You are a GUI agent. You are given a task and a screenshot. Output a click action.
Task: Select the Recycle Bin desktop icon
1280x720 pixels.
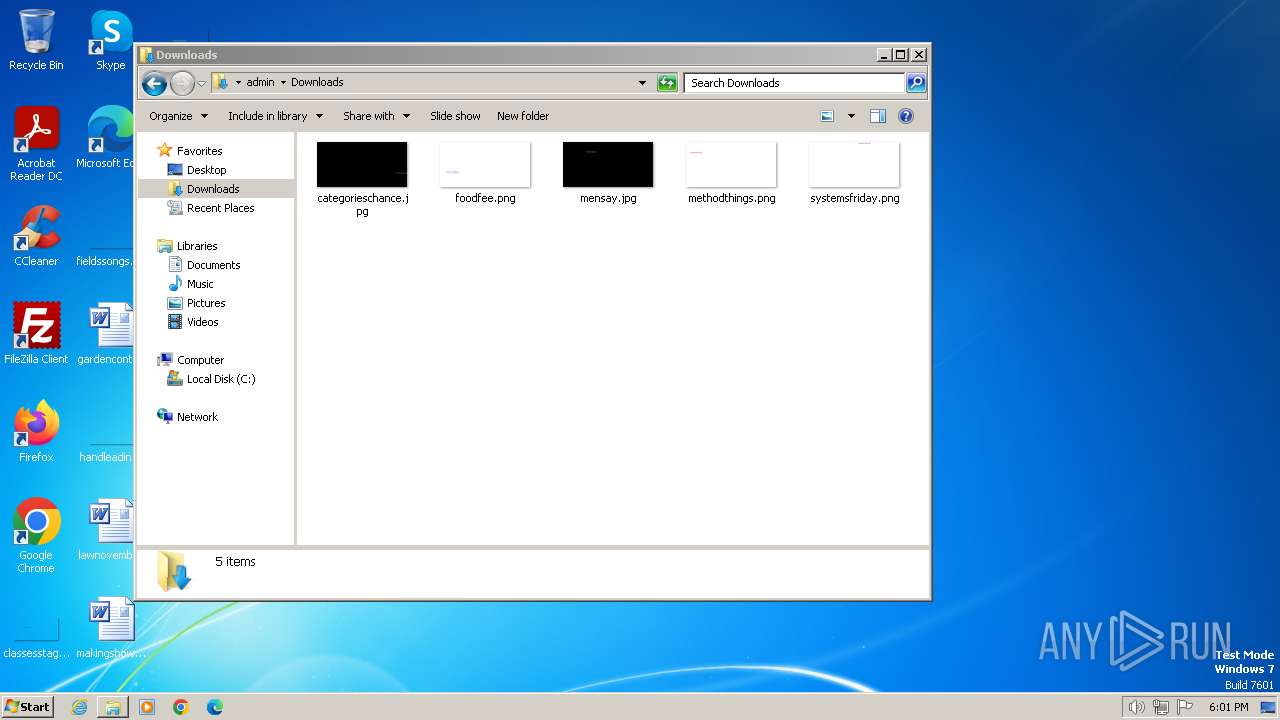(x=36, y=40)
